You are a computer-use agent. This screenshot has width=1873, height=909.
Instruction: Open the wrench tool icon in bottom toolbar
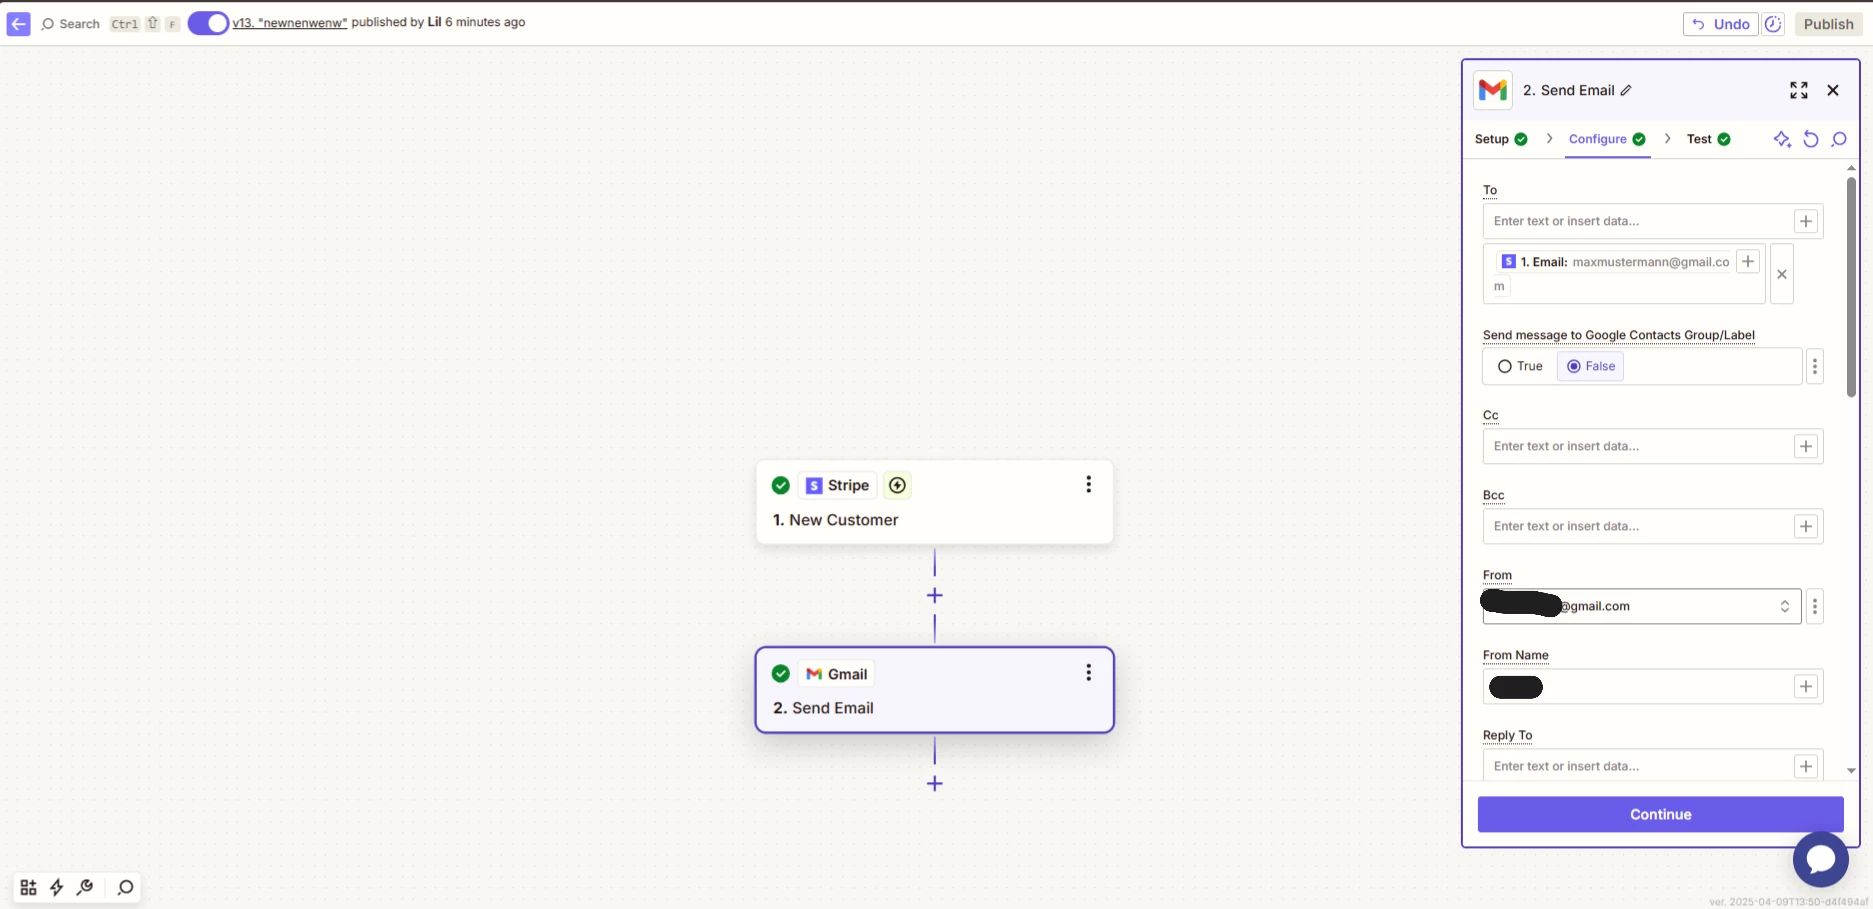(85, 887)
